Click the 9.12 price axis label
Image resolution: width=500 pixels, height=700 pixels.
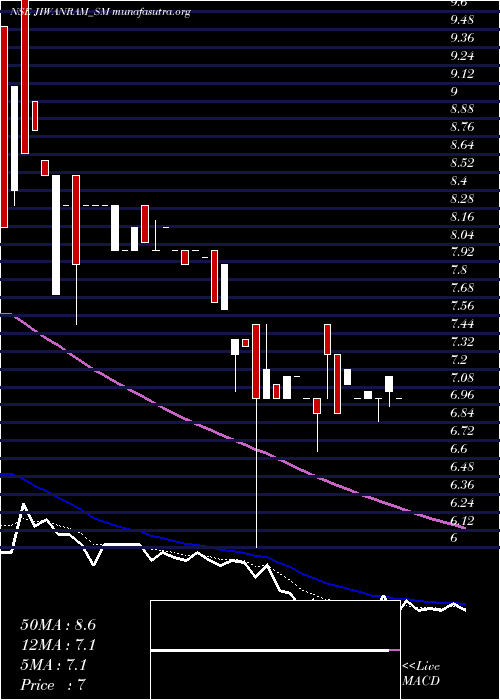[462, 74]
